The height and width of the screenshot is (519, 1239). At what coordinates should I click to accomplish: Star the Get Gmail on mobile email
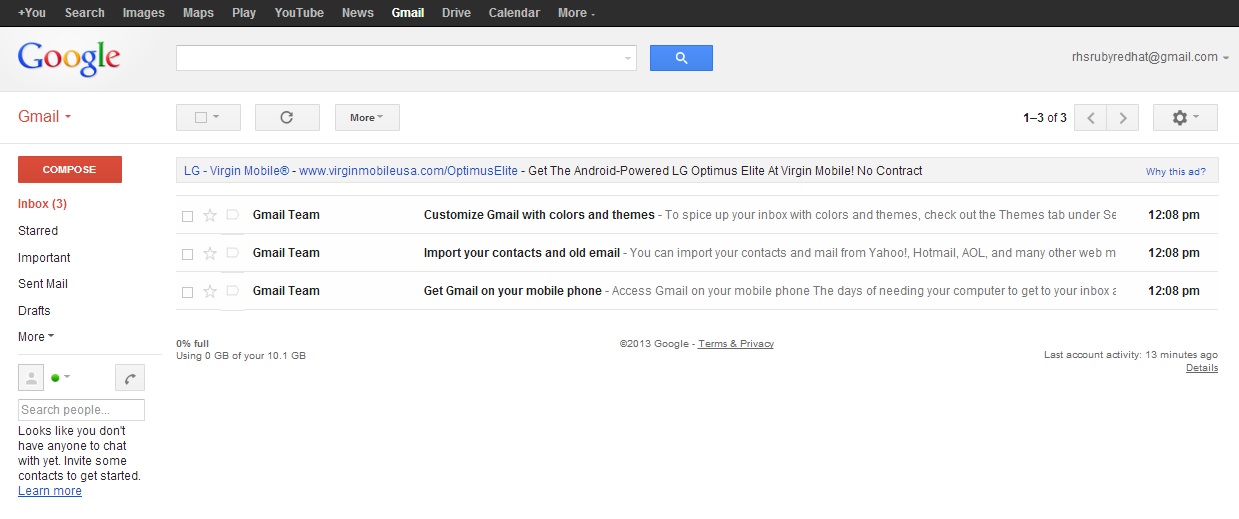210,291
